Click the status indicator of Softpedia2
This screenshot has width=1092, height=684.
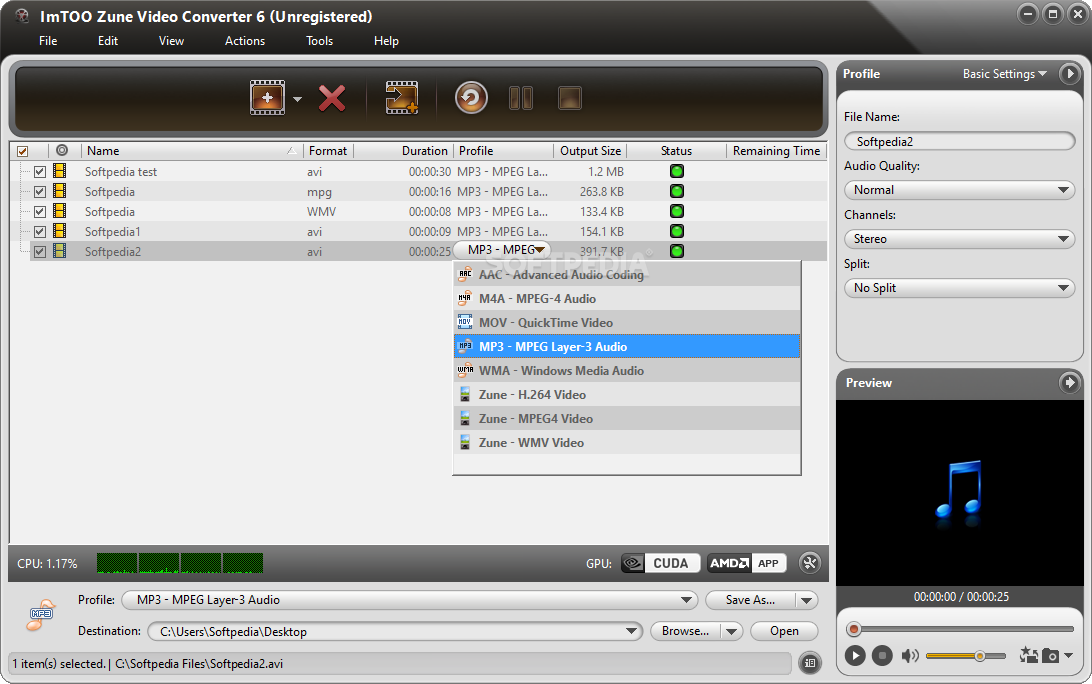(x=676, y=251)
